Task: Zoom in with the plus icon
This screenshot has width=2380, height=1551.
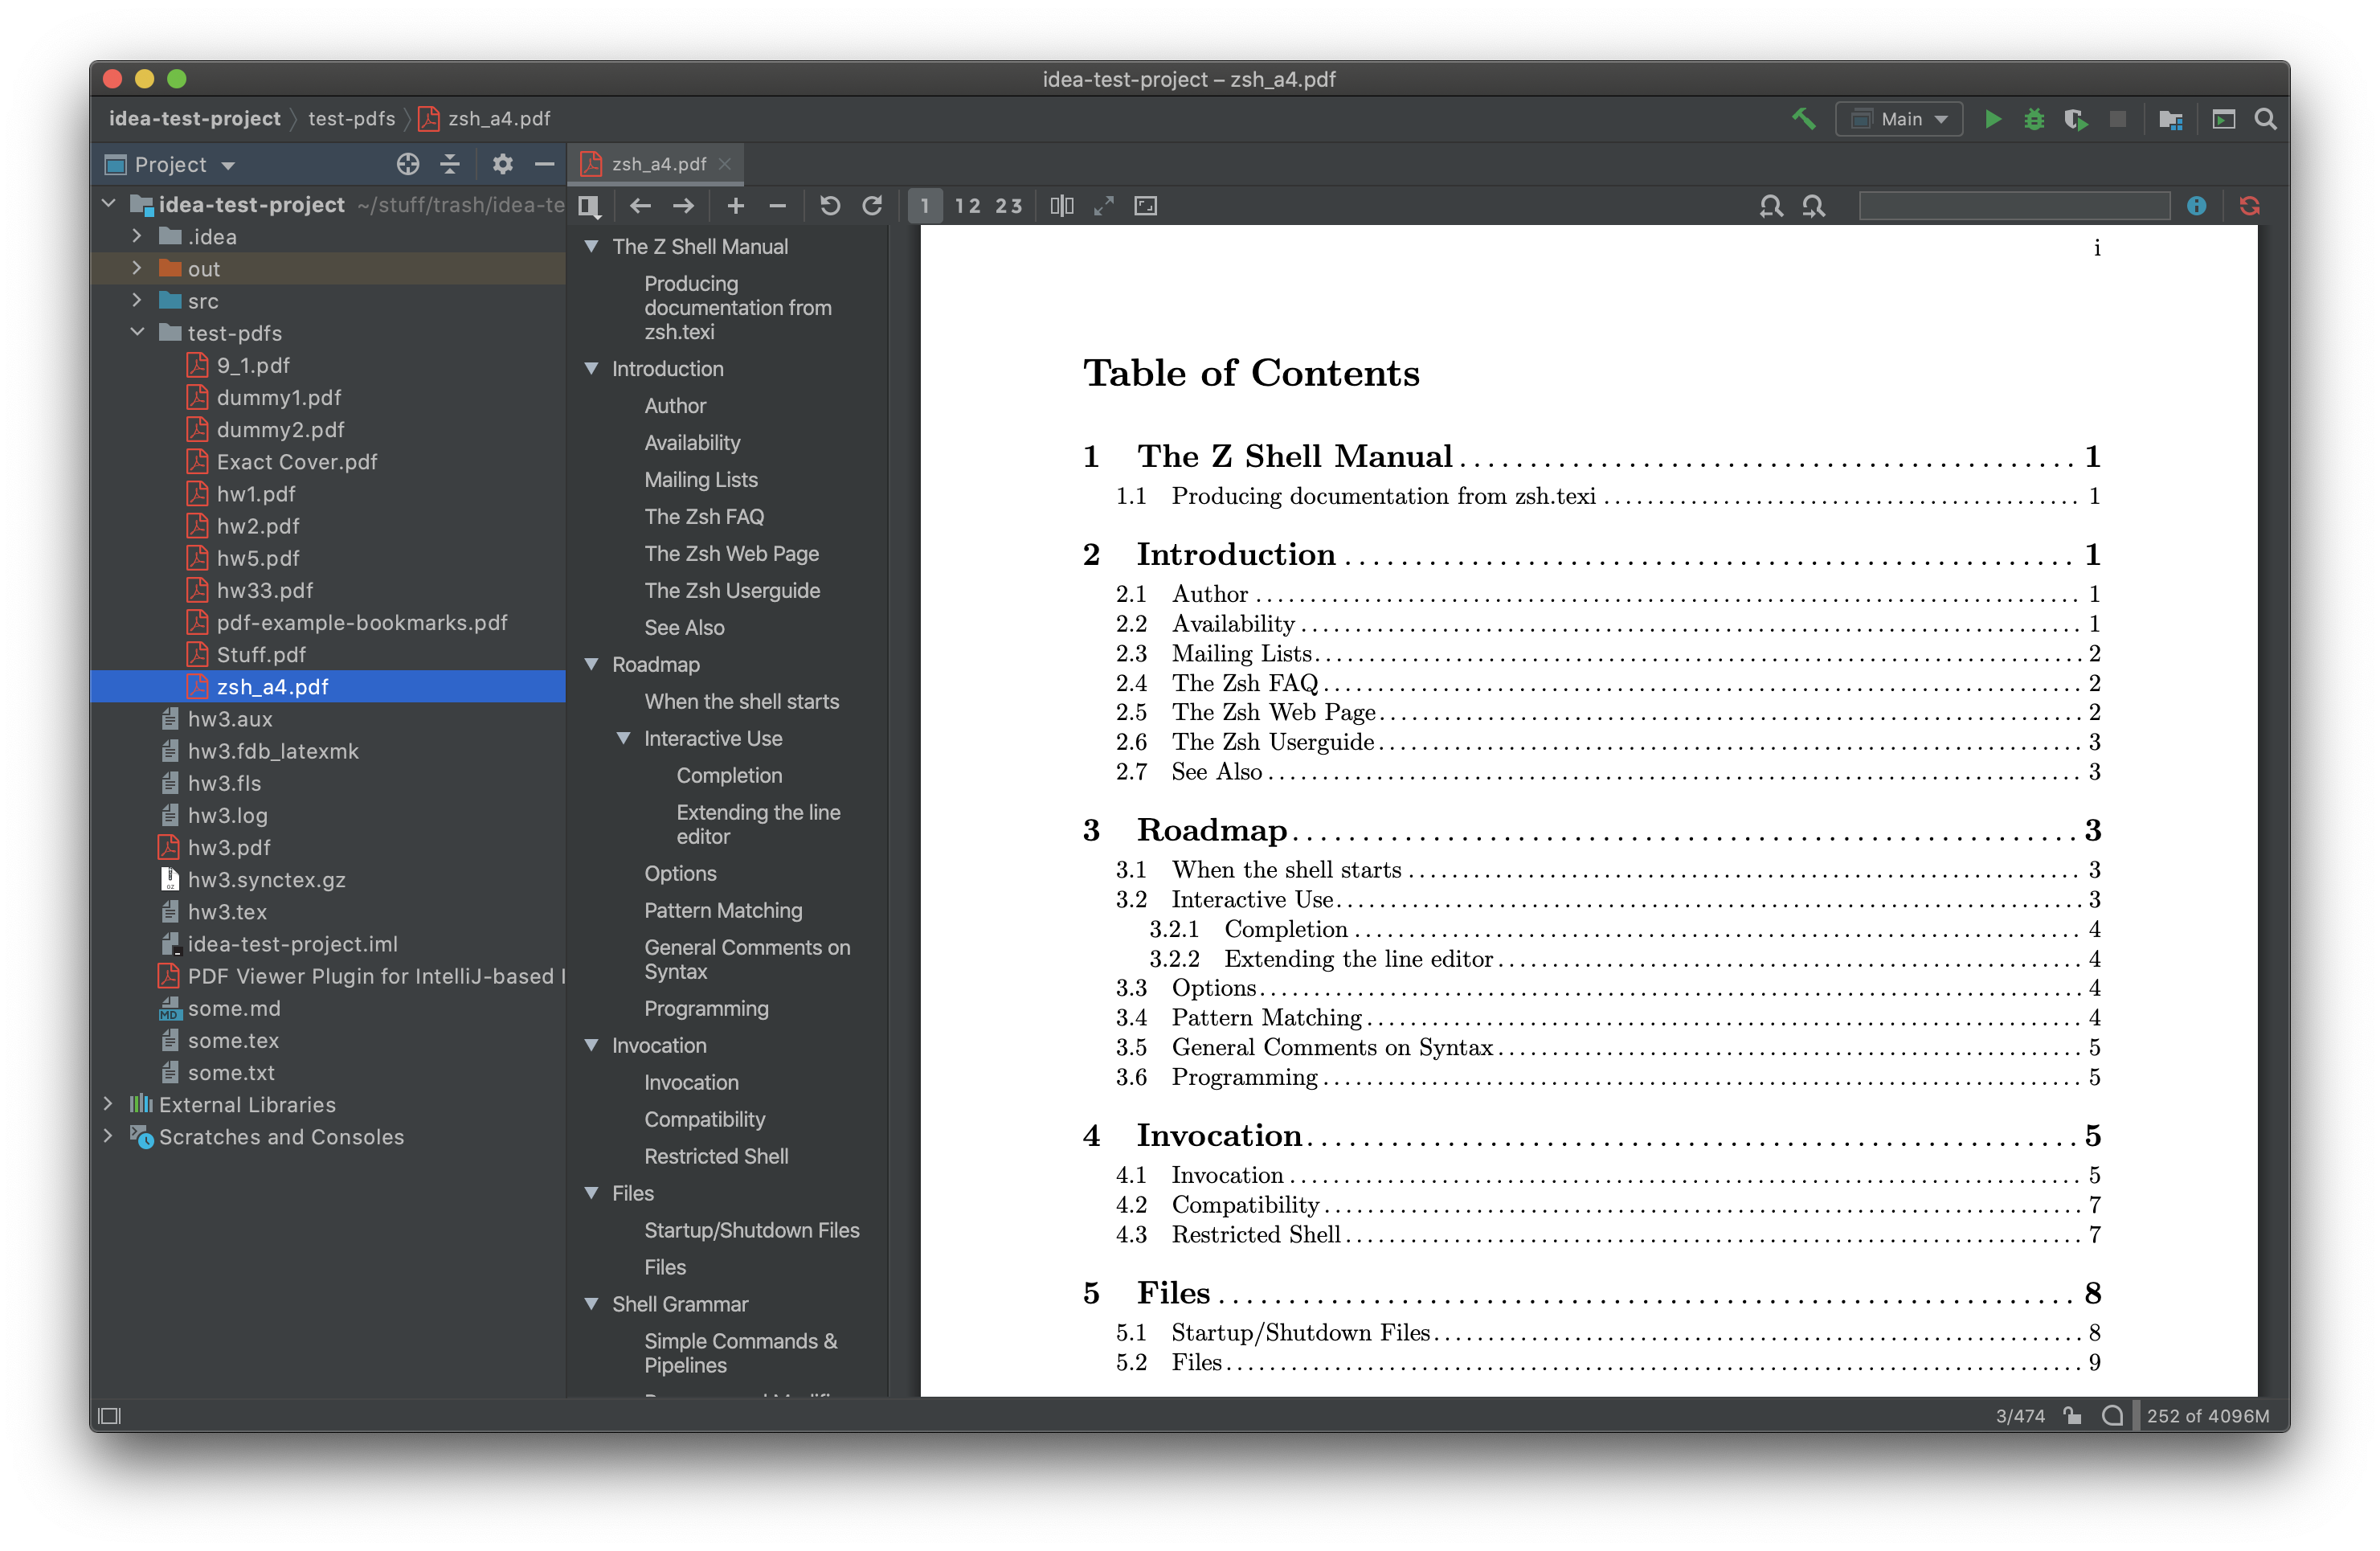Action: point(735,206)
